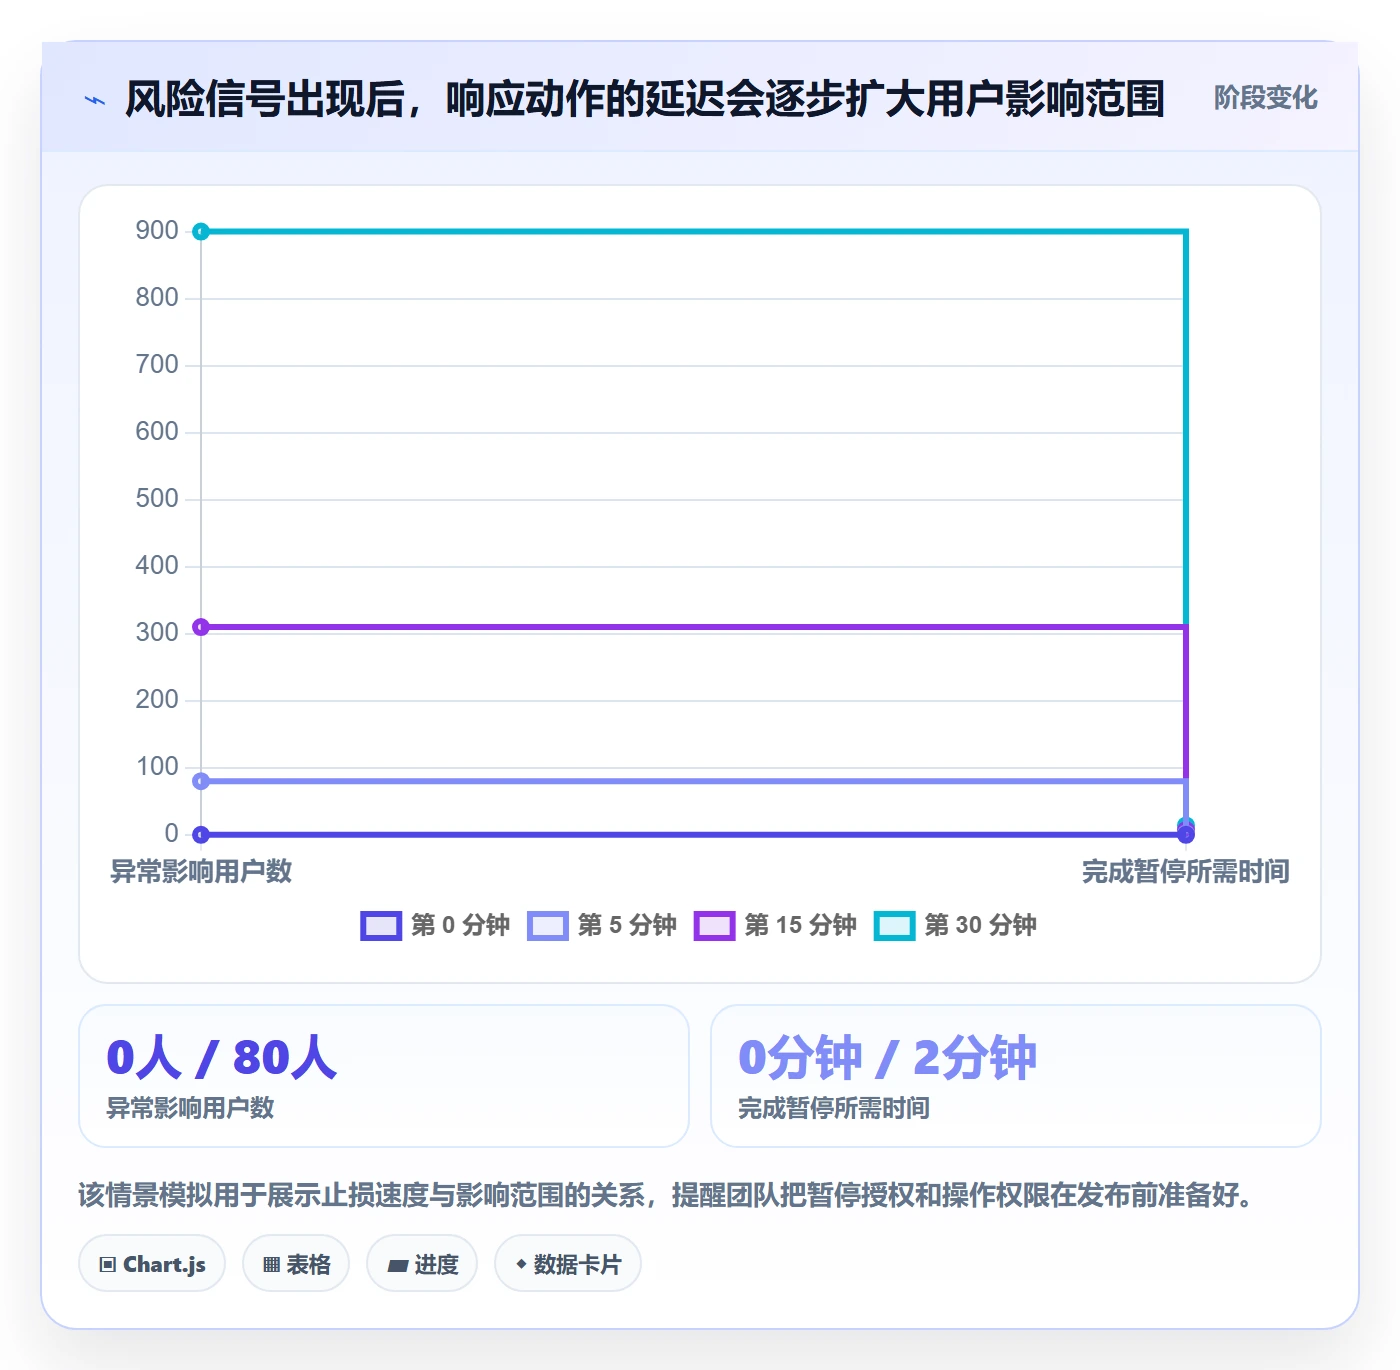Click the 阶段变化 badge in the header
The width and height of the screenshot is (1400, 1370).
(x=1265, y=98)
